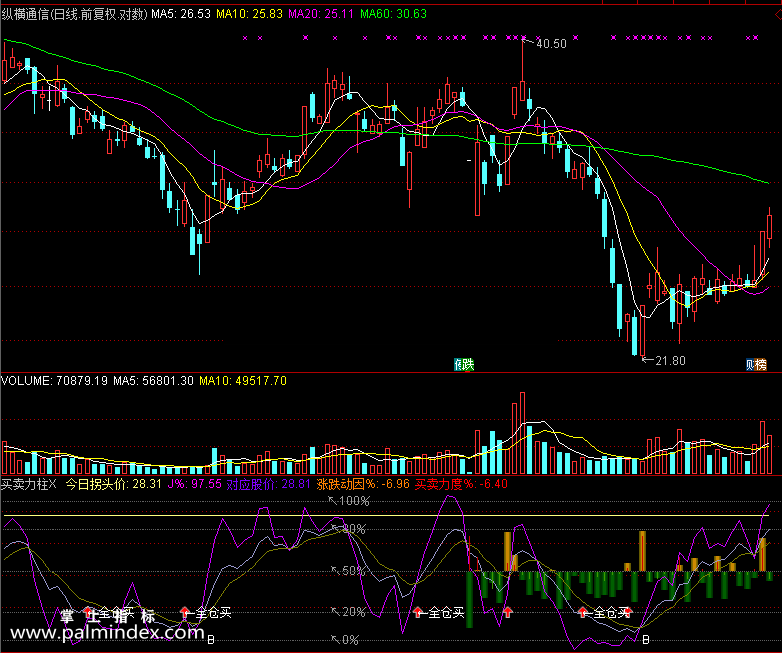
Task: Click the tallest red volume bar
Action: (x=522, y=433)
